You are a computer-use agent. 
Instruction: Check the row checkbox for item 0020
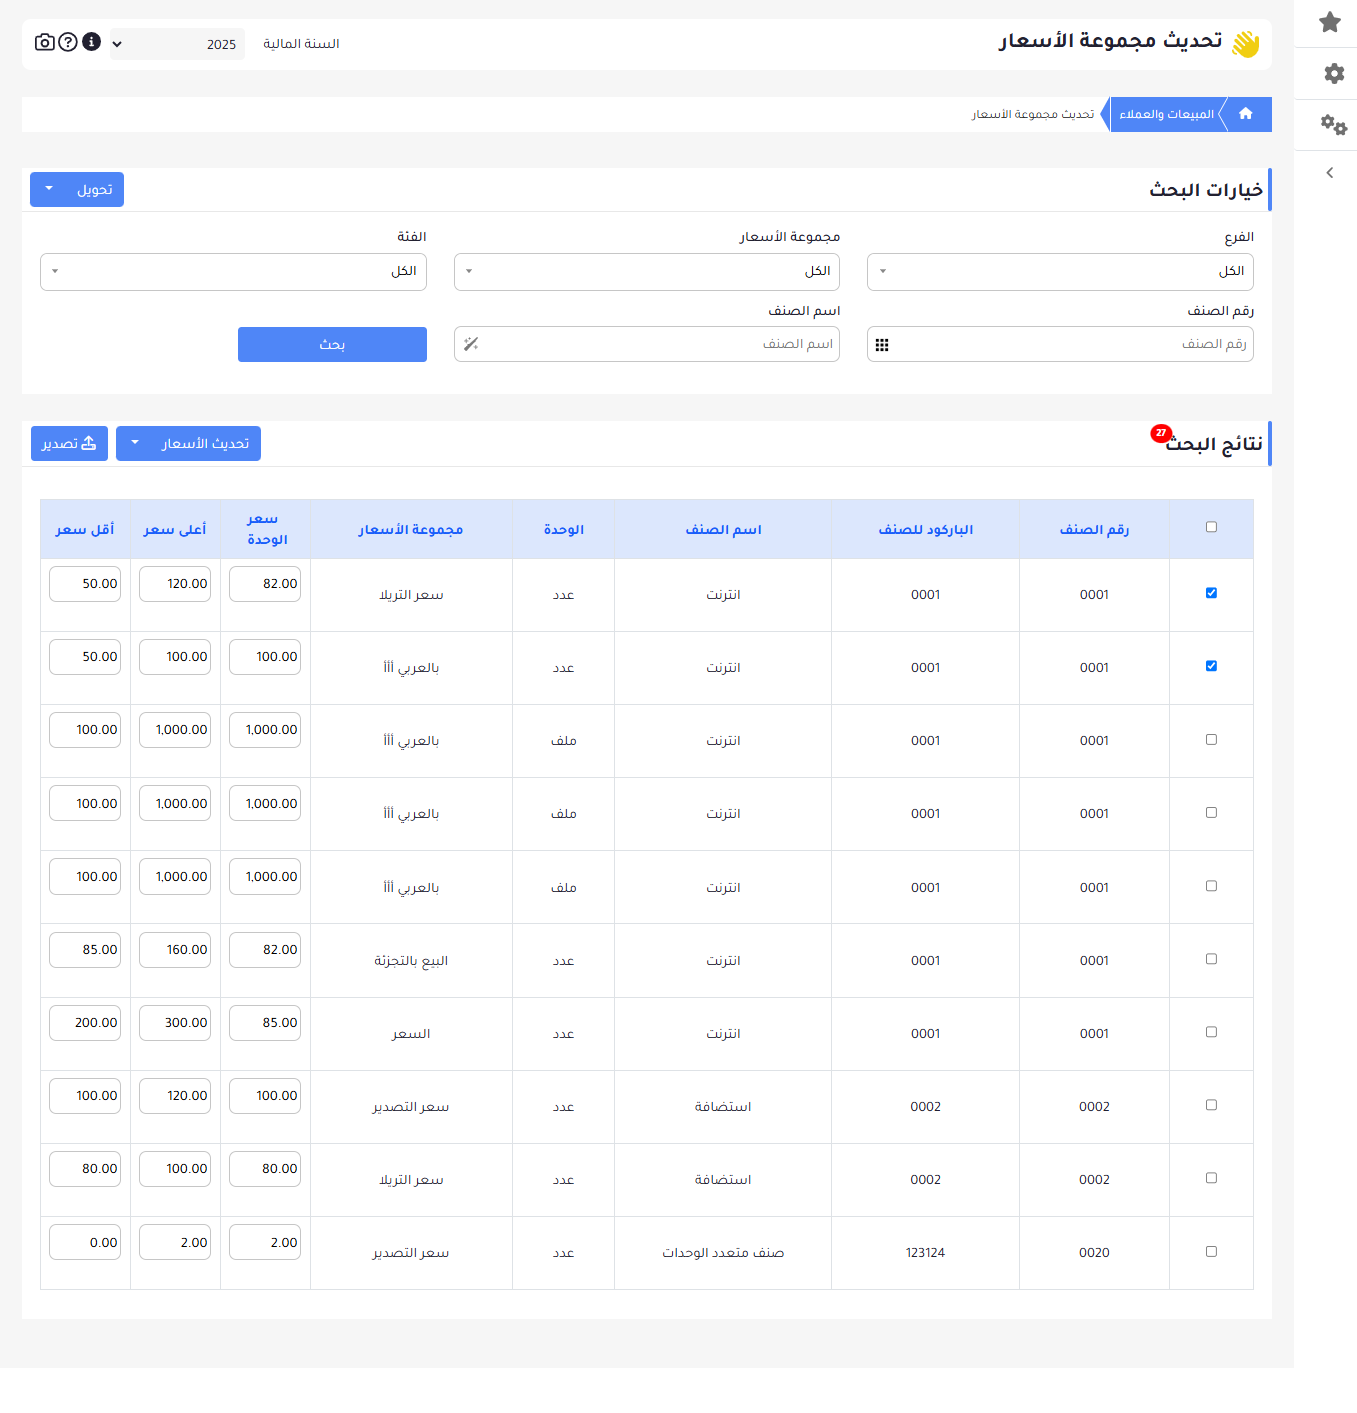coord(1211,1251)
